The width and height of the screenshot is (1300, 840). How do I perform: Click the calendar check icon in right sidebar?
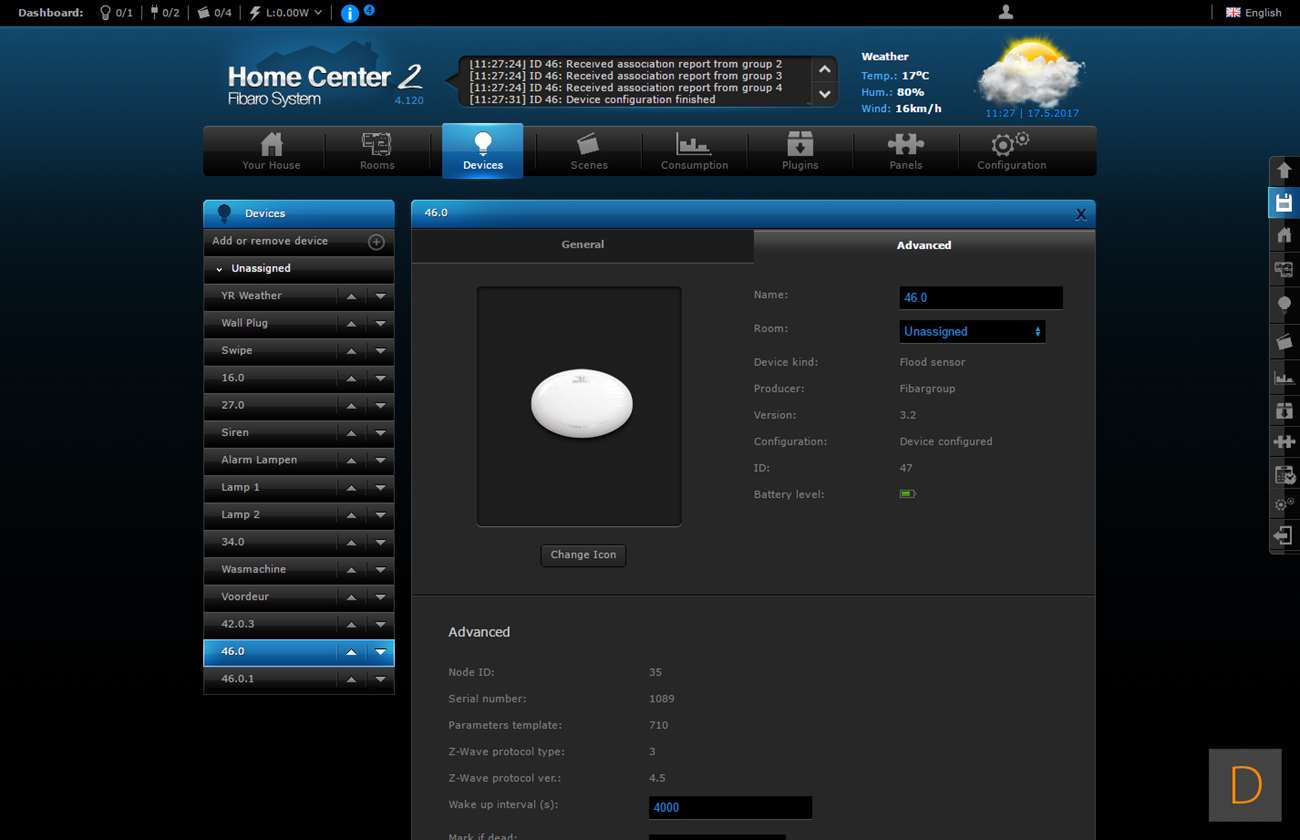coord(1284,474)
